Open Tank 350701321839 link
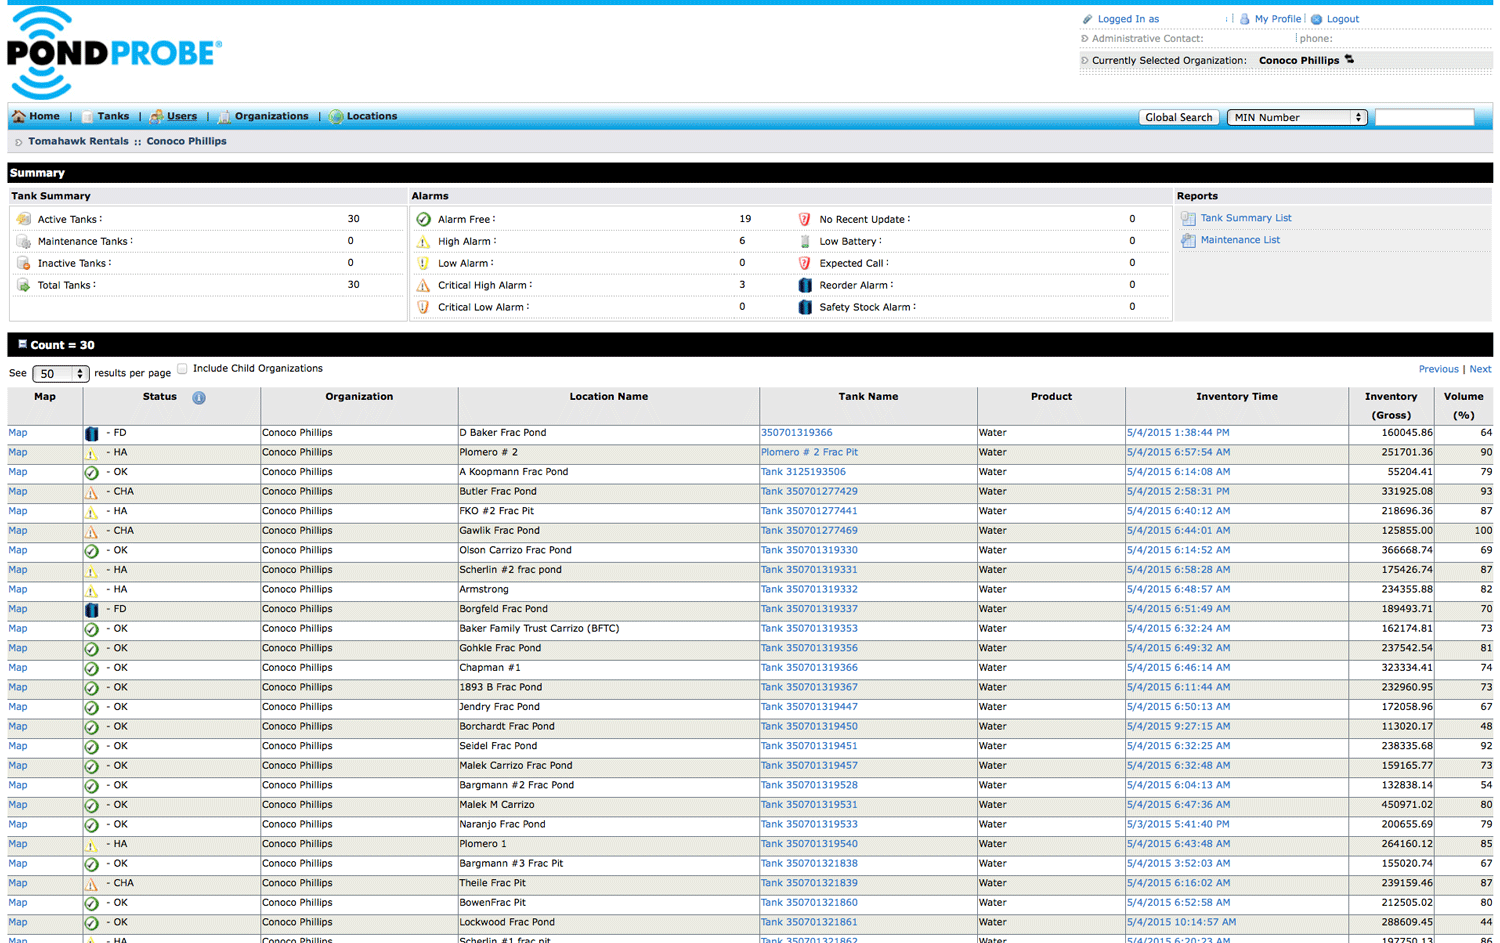Image resolution: width=1500 pixels, height=943 pixels. (x=809, y=883)
